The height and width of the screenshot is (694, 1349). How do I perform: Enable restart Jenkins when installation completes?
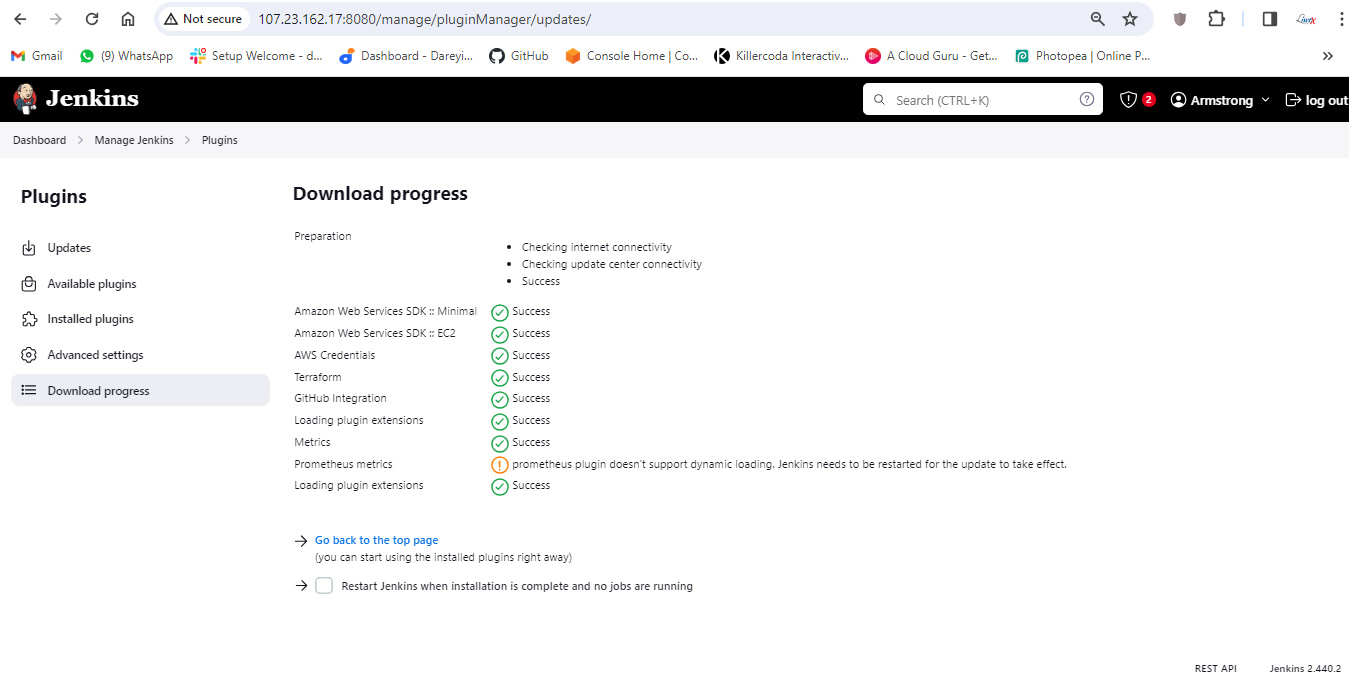tap(324, 586)
